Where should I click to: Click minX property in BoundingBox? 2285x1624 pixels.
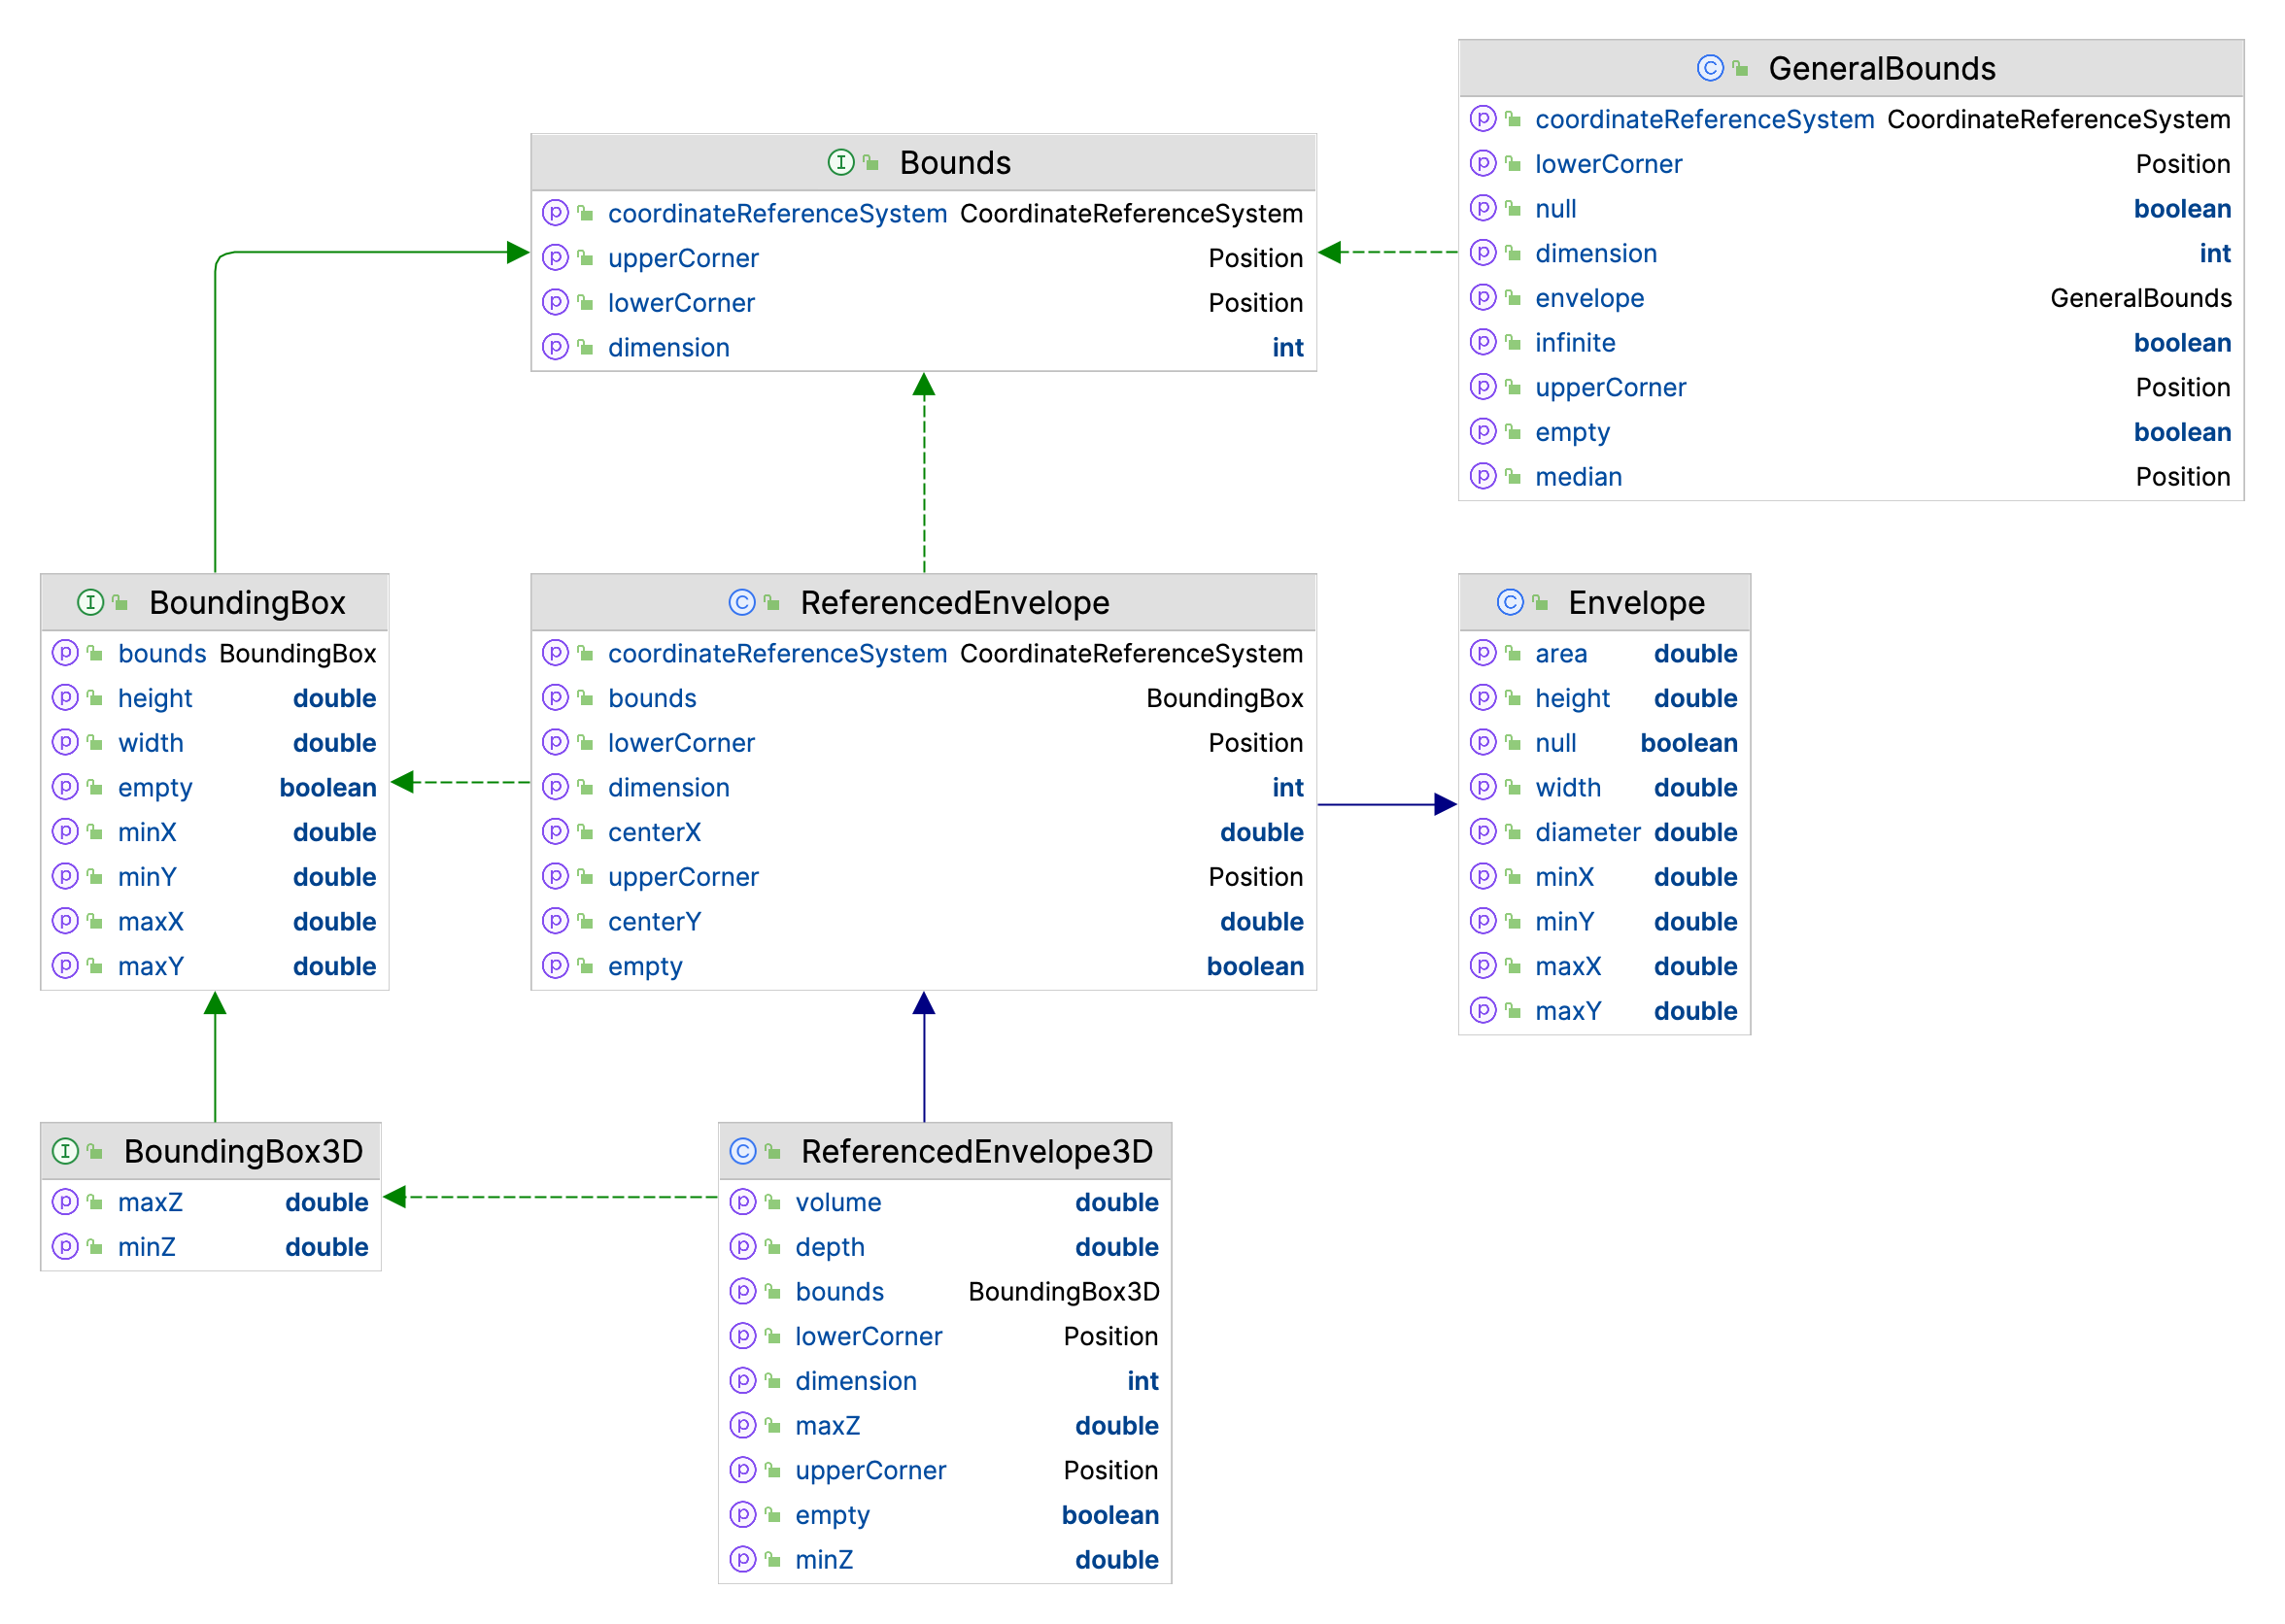147,832
